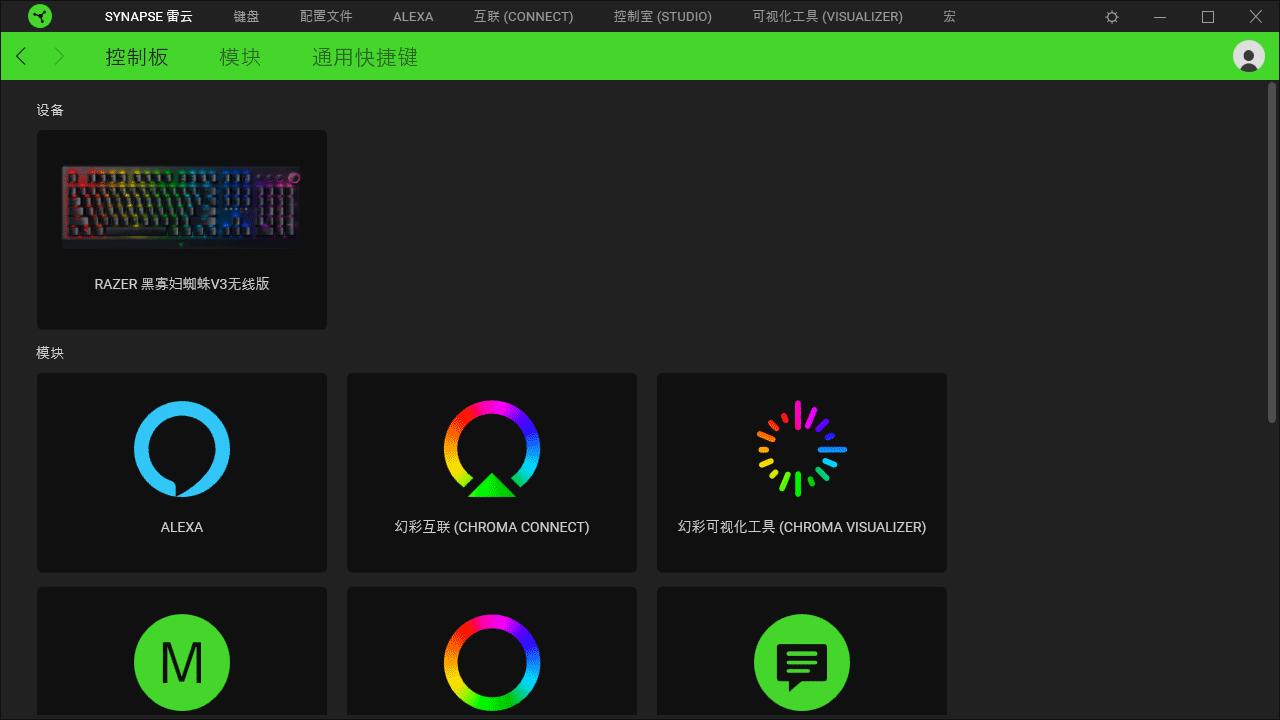The height and width of the screenshot is (720, 1280).
Task: Open SYNAPSE 雷云 tab
Action: pos(149,17)
